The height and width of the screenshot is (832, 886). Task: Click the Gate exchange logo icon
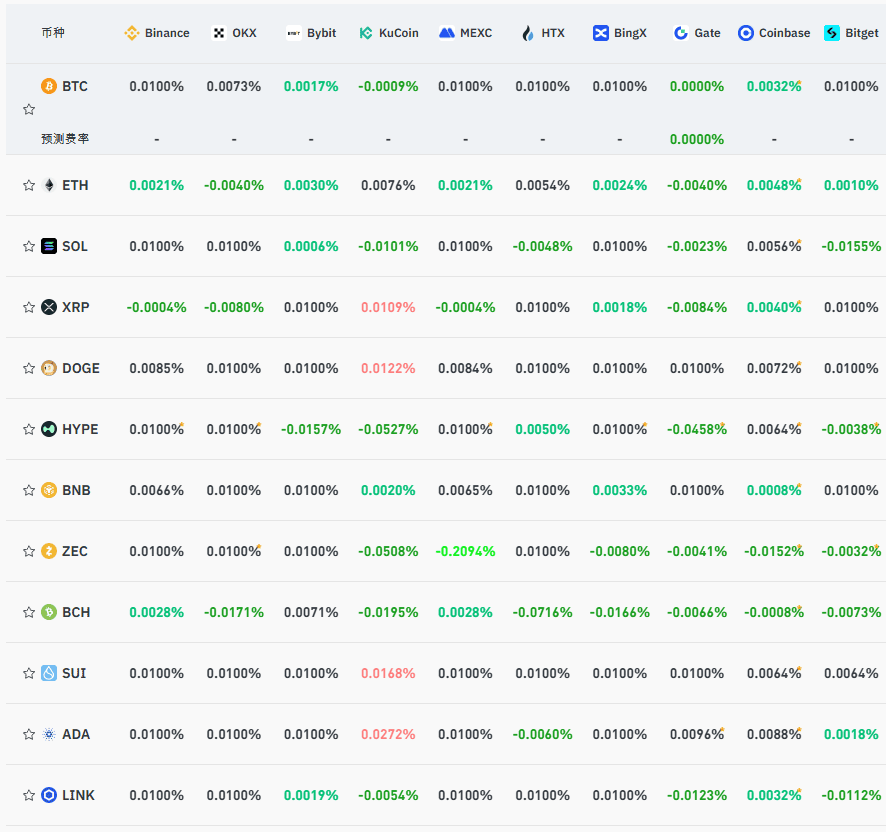click(681, 33)
